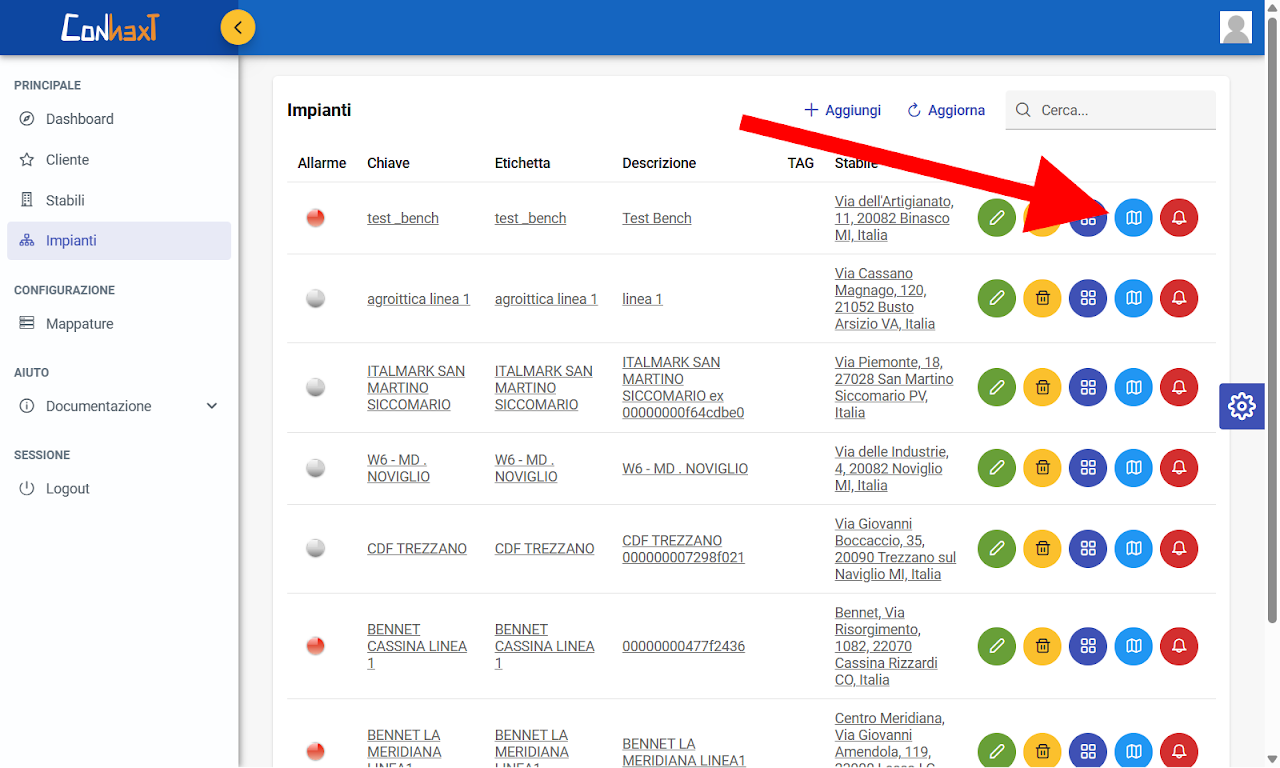
Task: Open Mappature under Configurazione
Action: click(x=80, y=324)
